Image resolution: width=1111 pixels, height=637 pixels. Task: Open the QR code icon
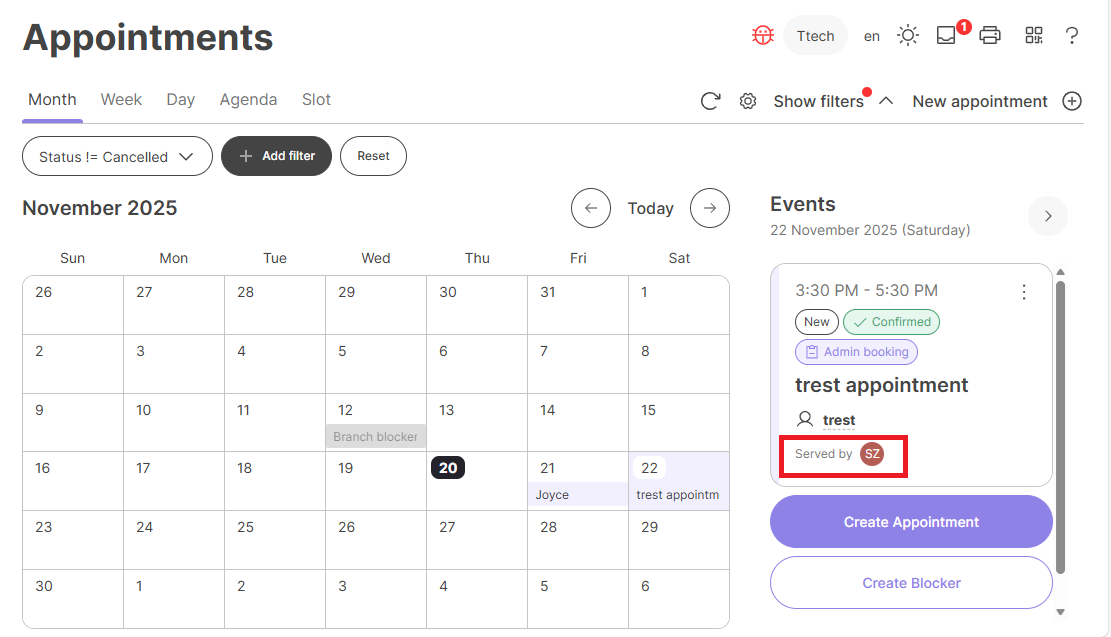[x=1034, y=36]
